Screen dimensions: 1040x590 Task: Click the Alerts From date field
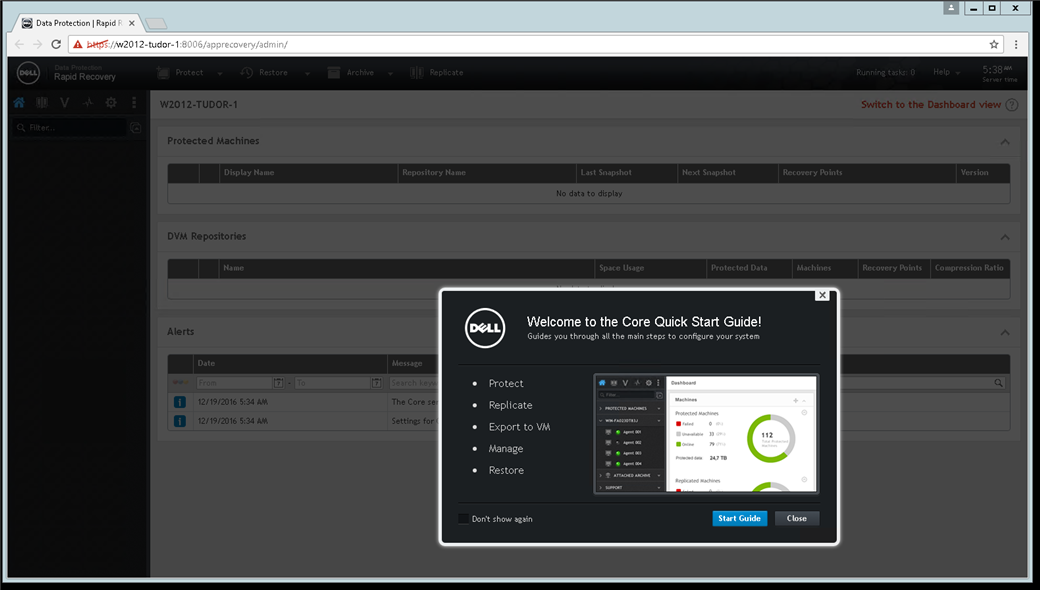(235, 383)
